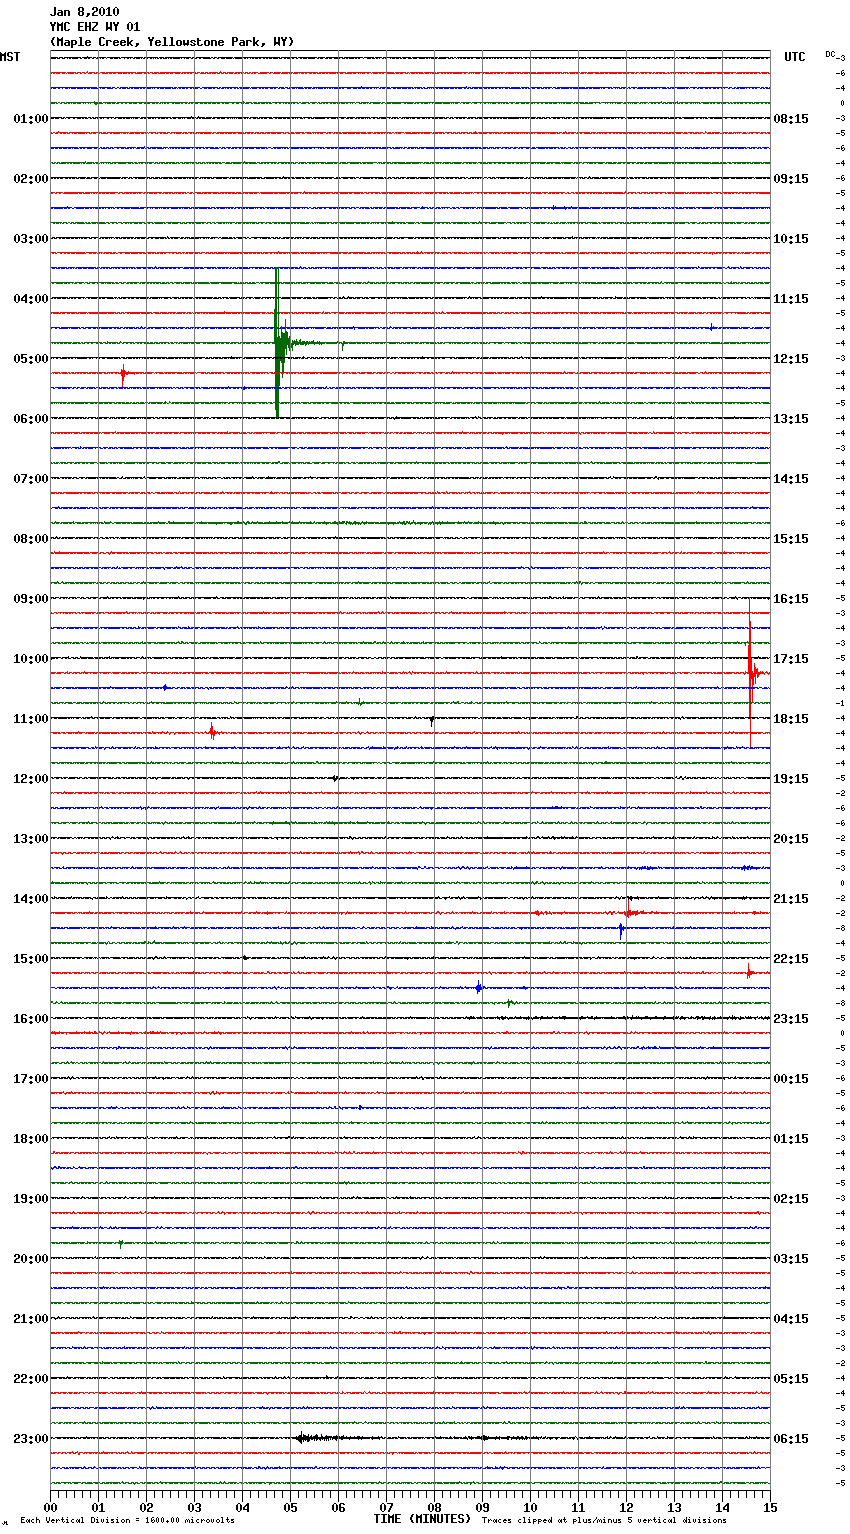The width and height of the screenshot is (850, 1534).
Task: Click the Maple Creek, Yellowstone Park location text
Action: [x=171, y=42]
